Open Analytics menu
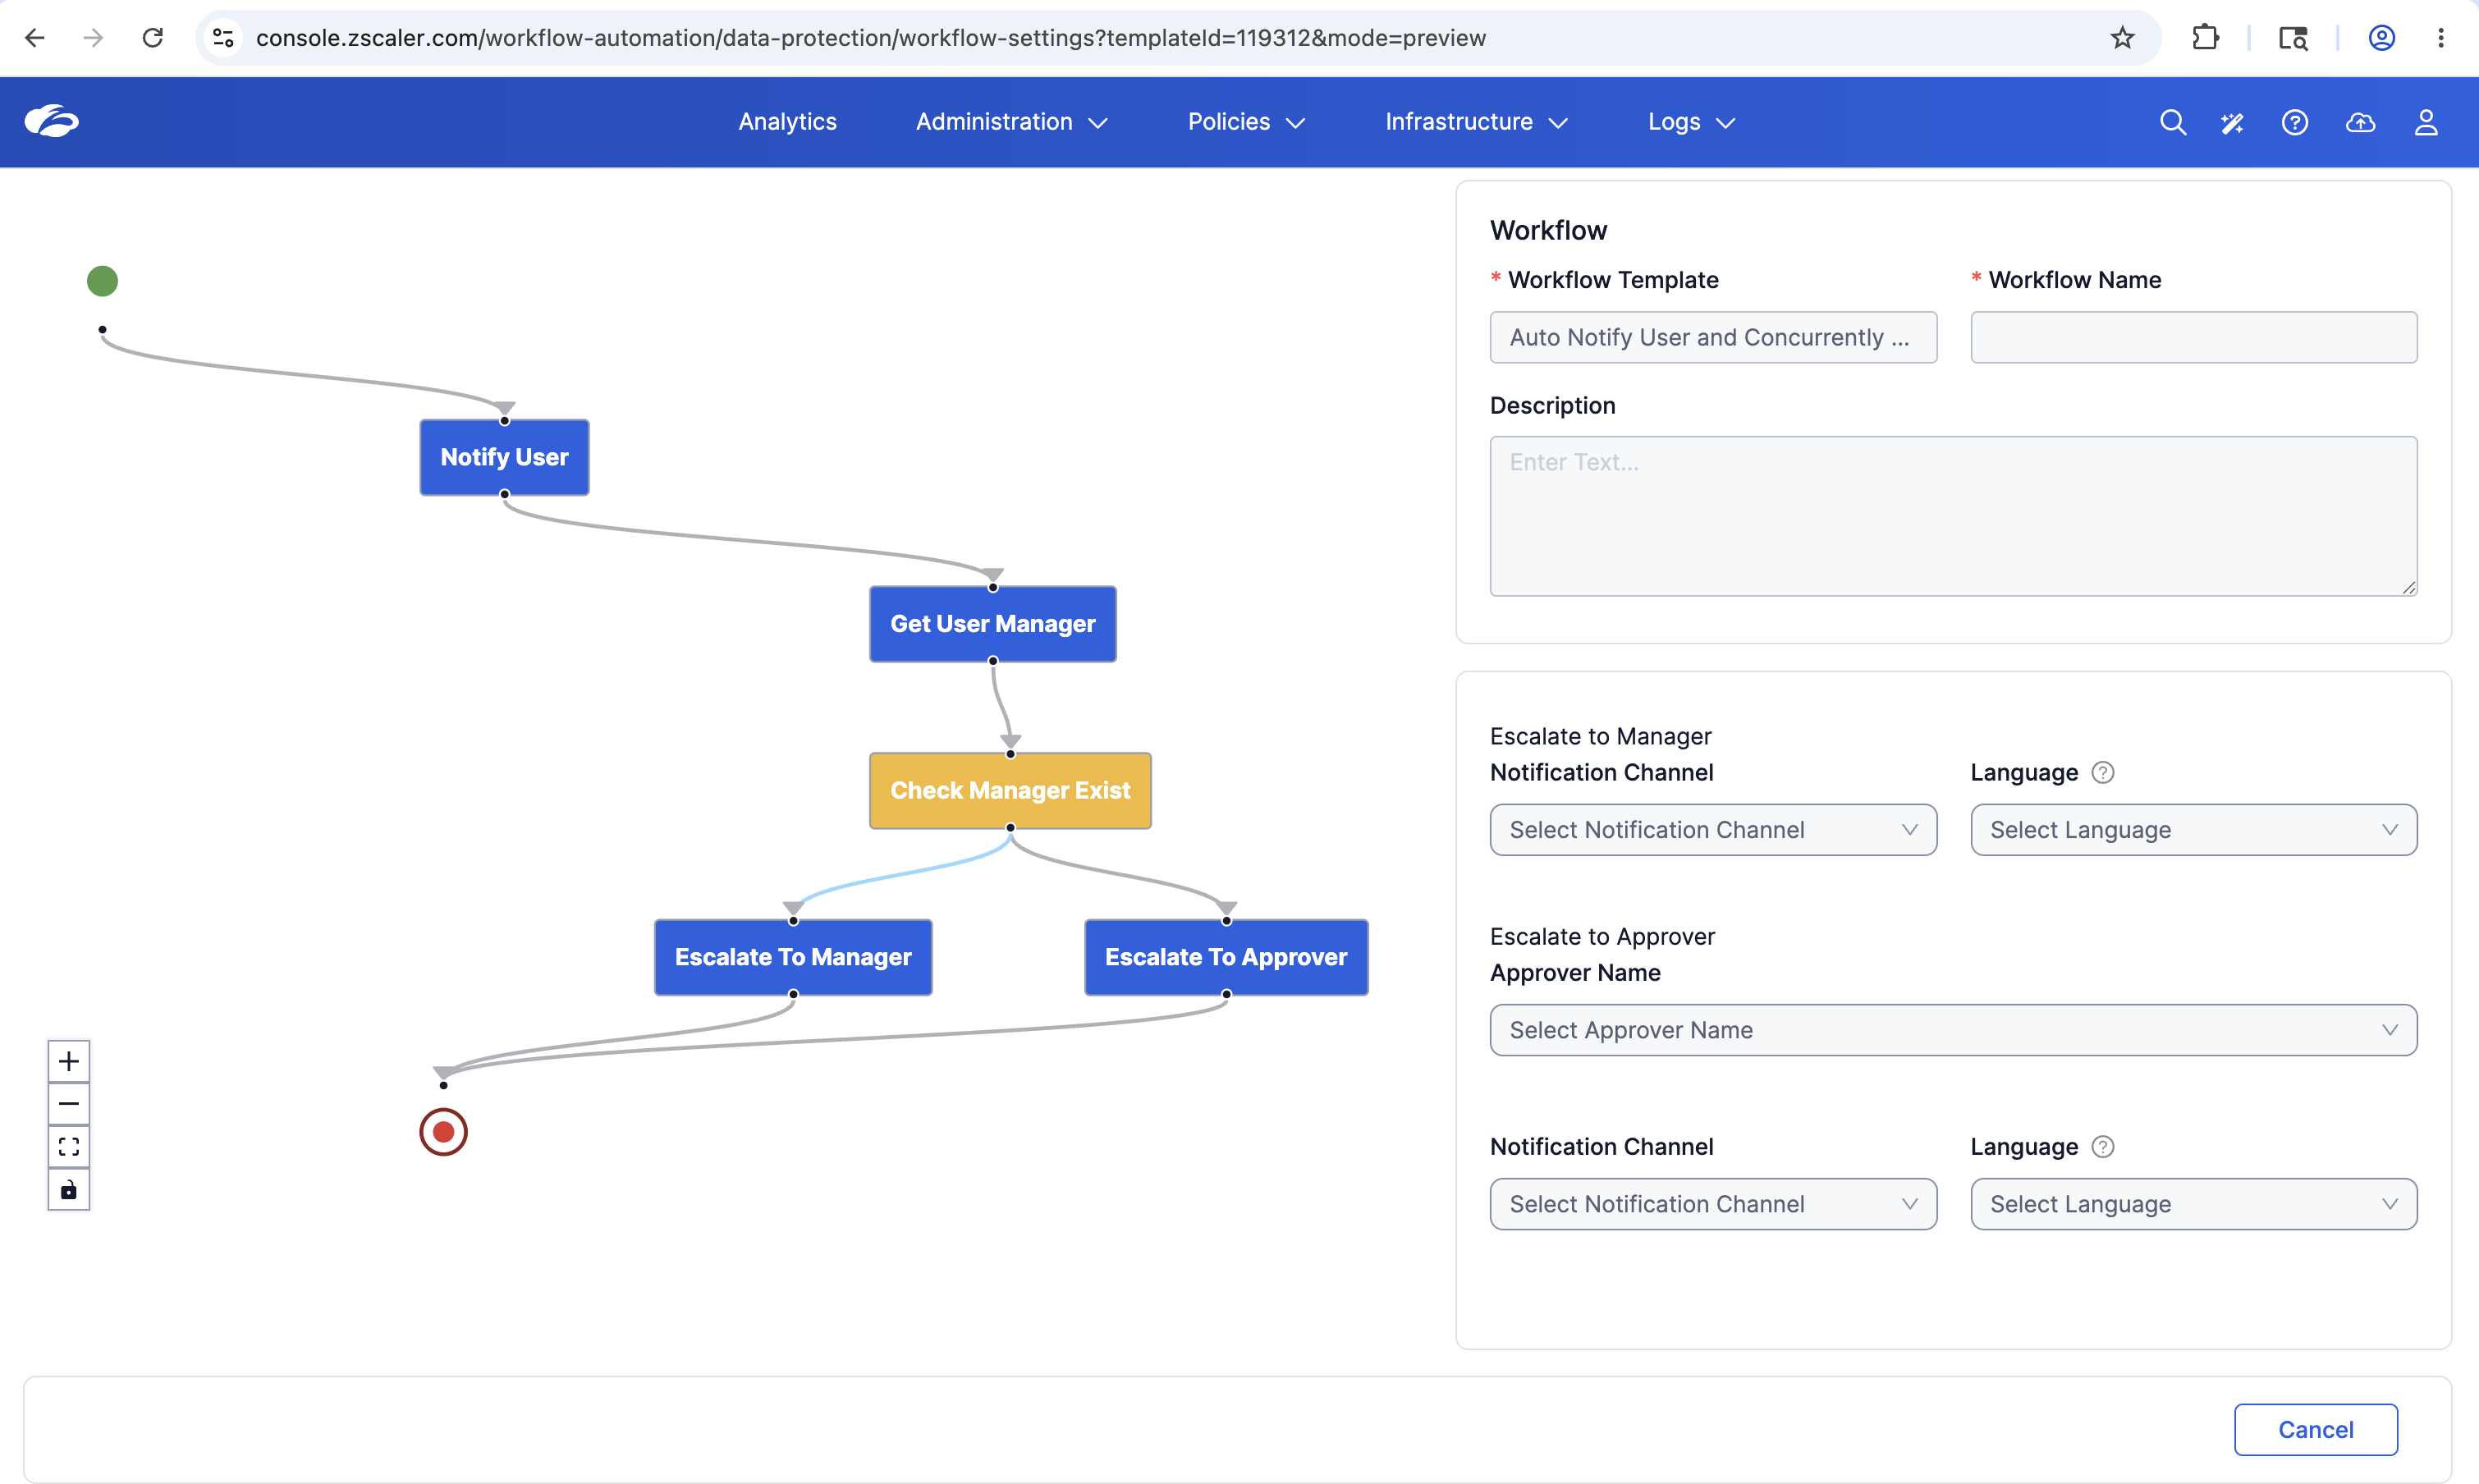Viewport: 2479px width, 1484px height. [x=787, y=122]
